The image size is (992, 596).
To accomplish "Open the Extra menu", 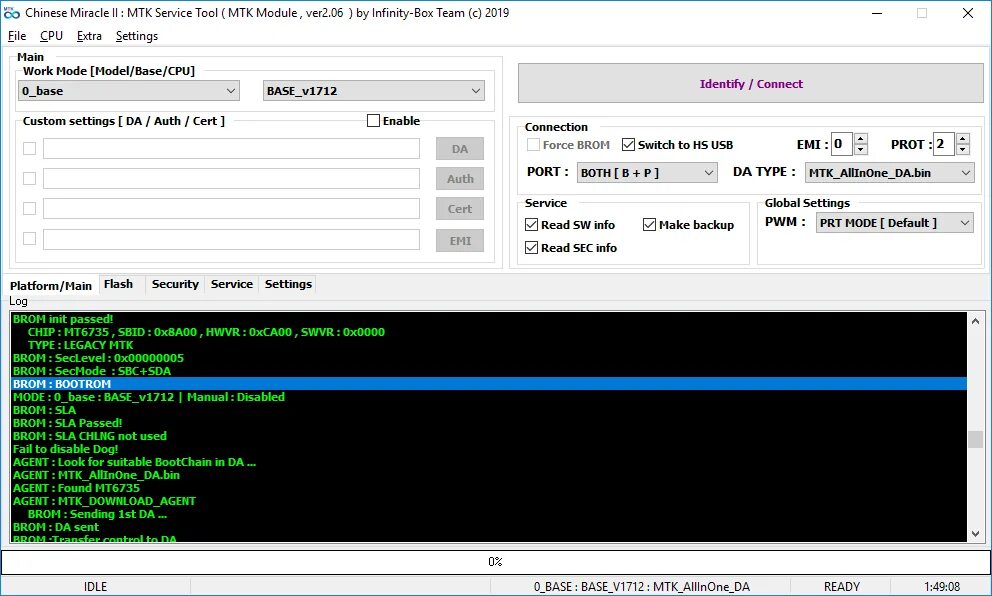I will coord(89,36).
